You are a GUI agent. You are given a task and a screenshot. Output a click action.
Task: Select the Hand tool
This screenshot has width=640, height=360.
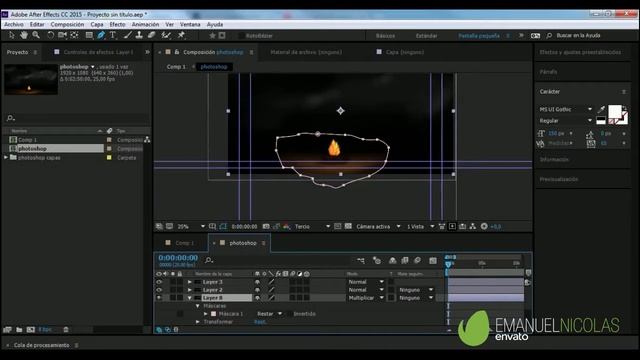[24, 36]
